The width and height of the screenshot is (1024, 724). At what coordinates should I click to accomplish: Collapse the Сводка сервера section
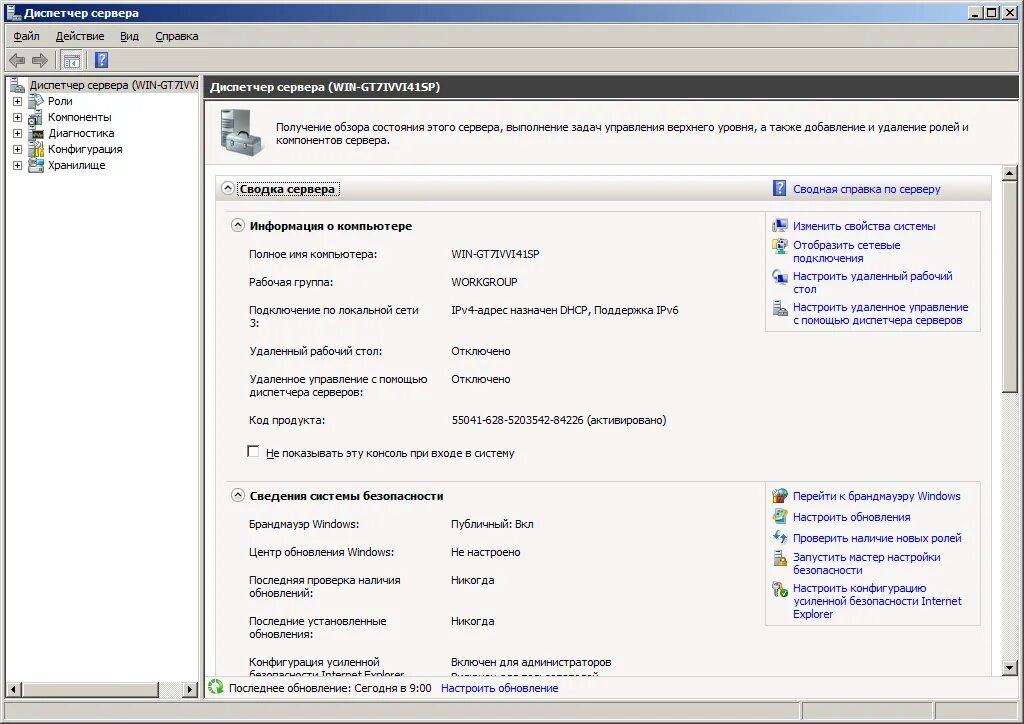point(227,188)
